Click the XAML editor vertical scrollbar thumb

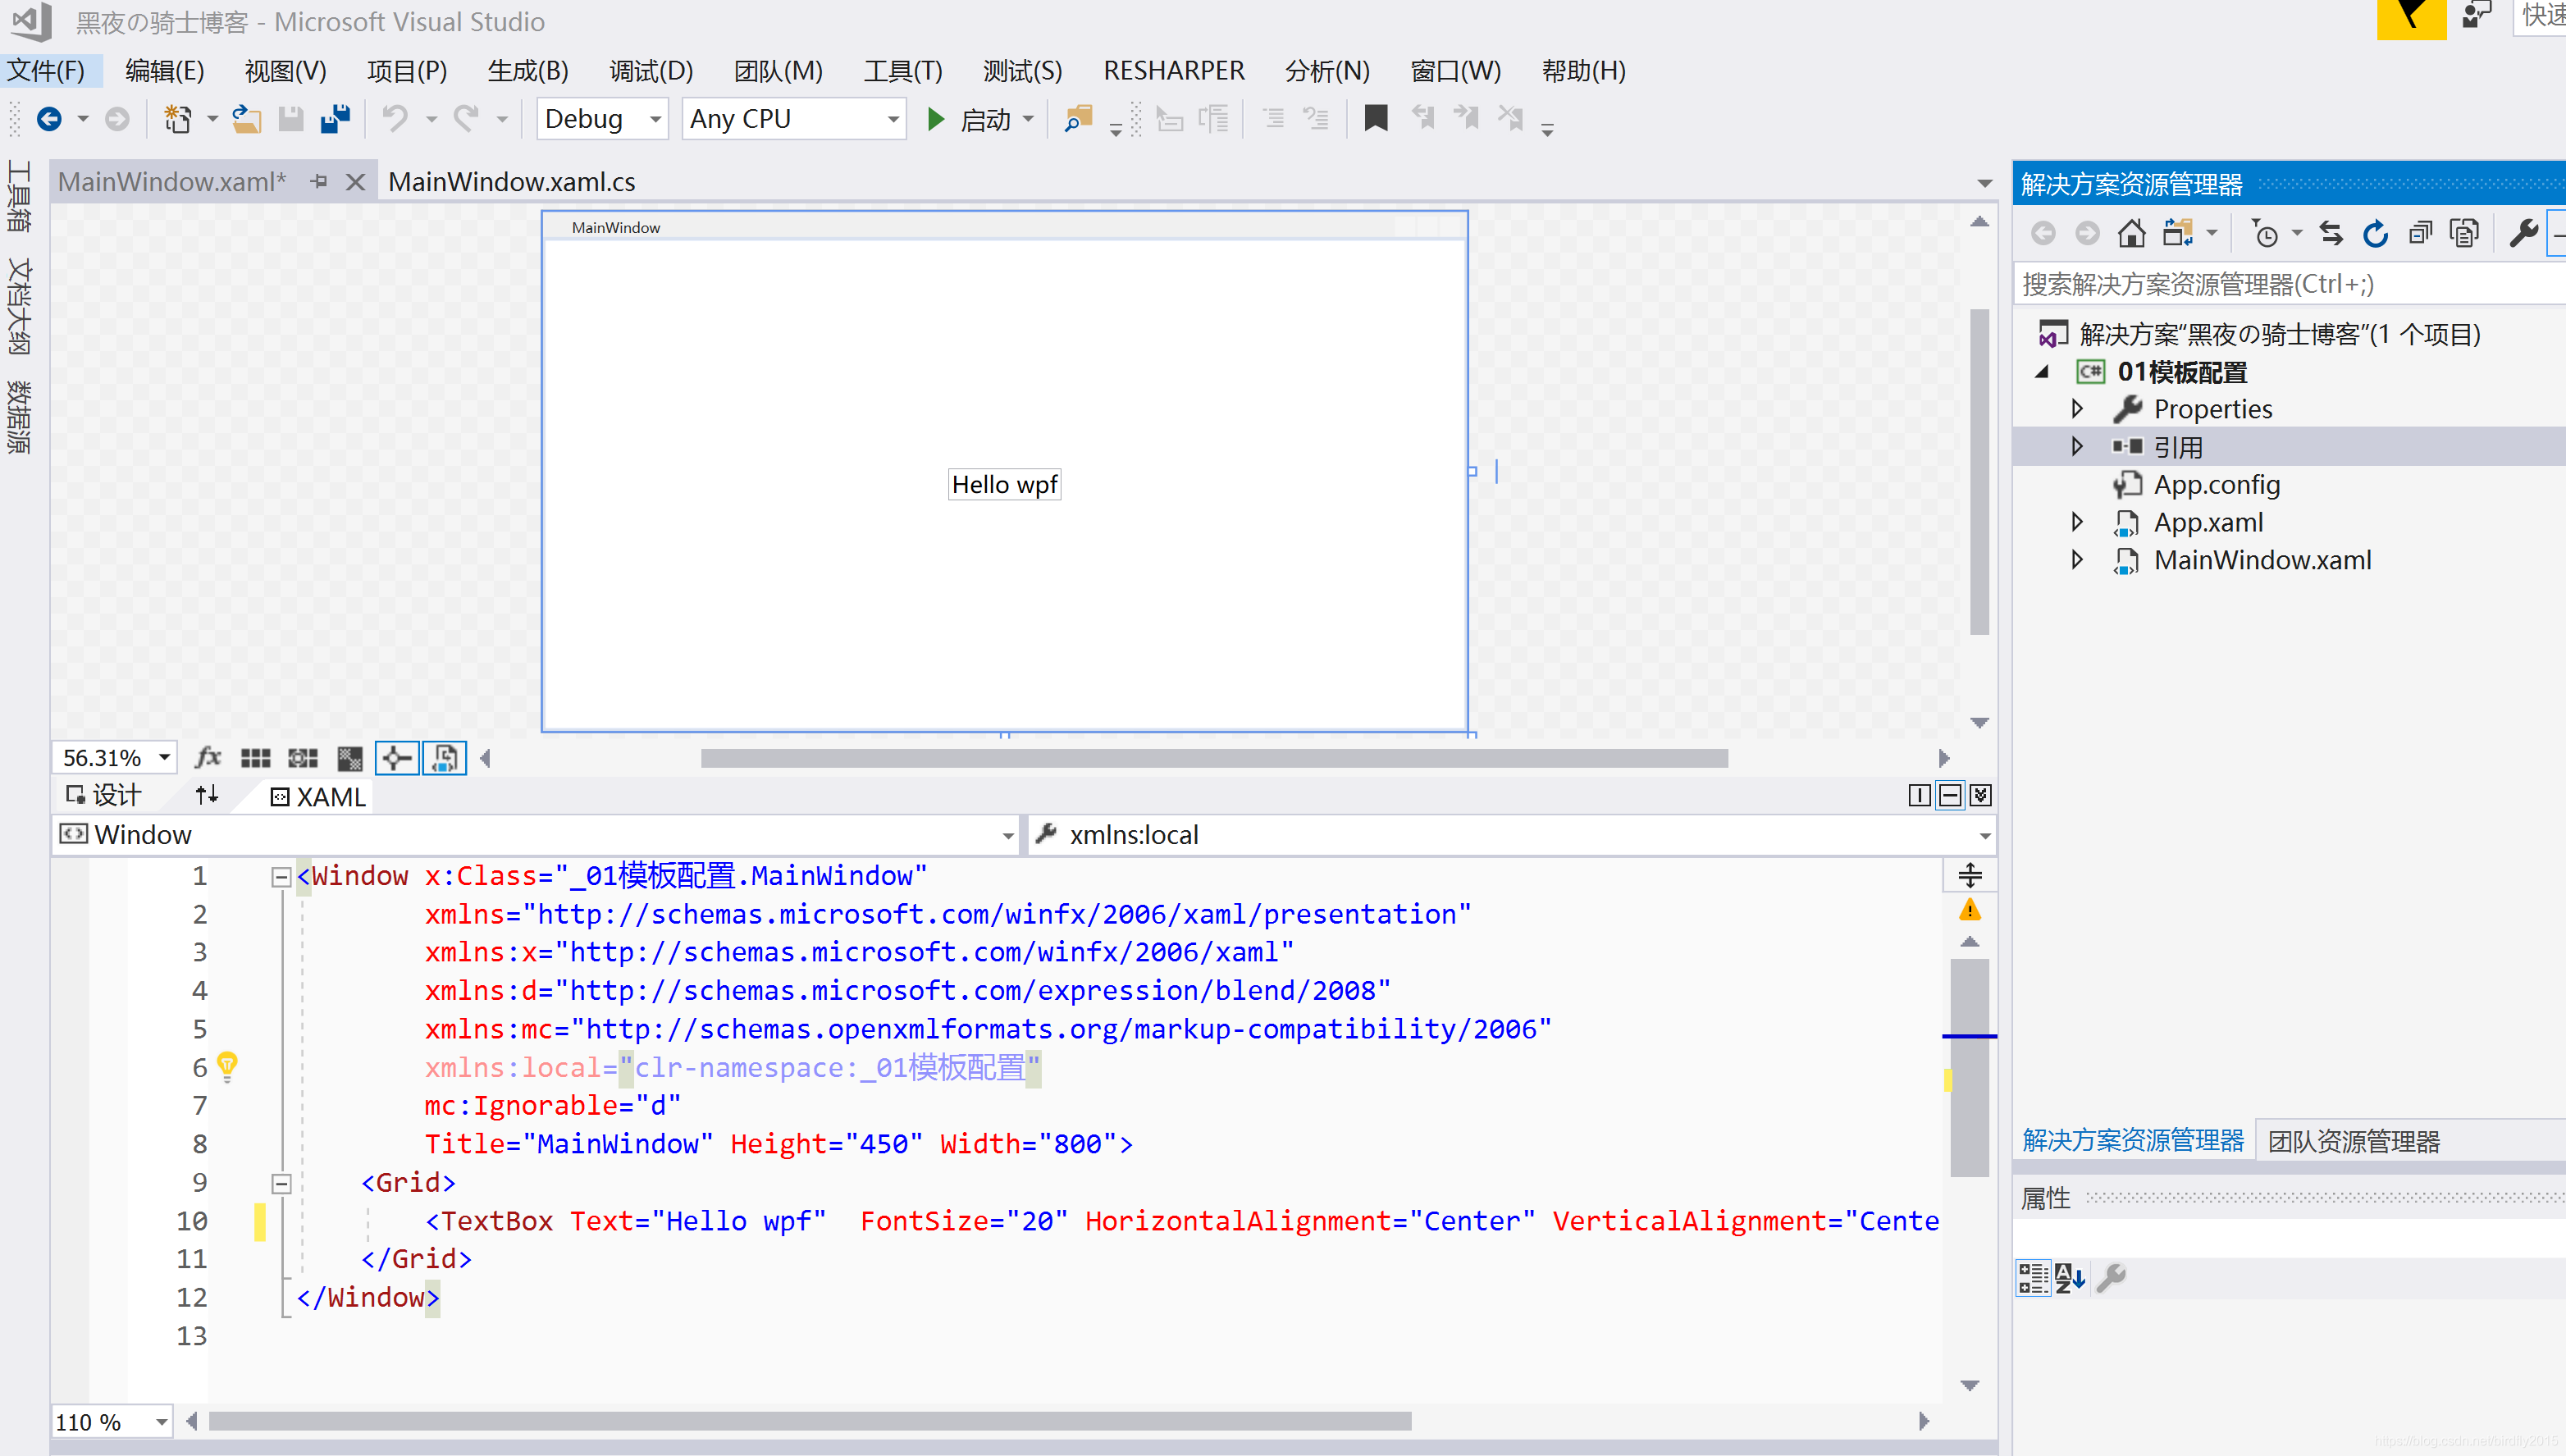1969,1068
